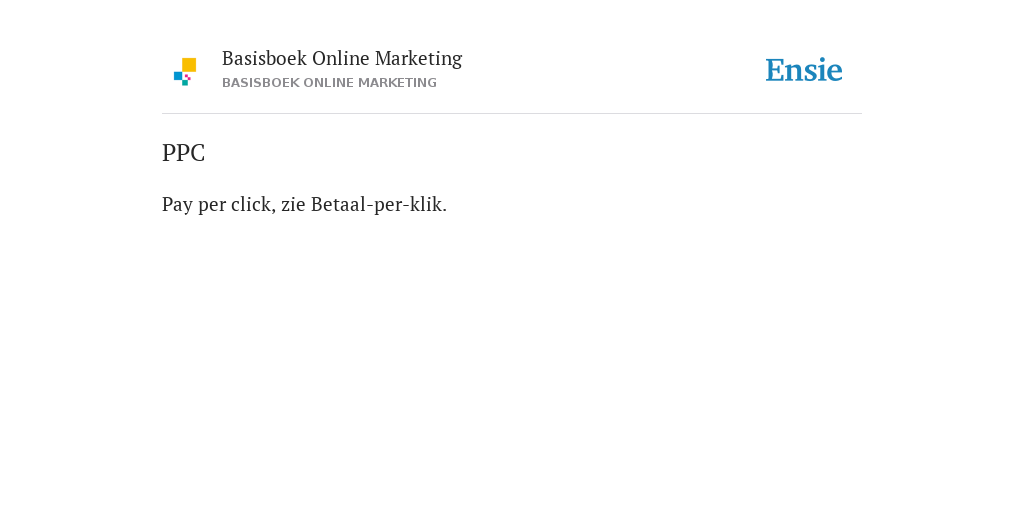1024x512 pixels.
Task: Click the horizontal divider below the header
Action: [x=512, y=114]
